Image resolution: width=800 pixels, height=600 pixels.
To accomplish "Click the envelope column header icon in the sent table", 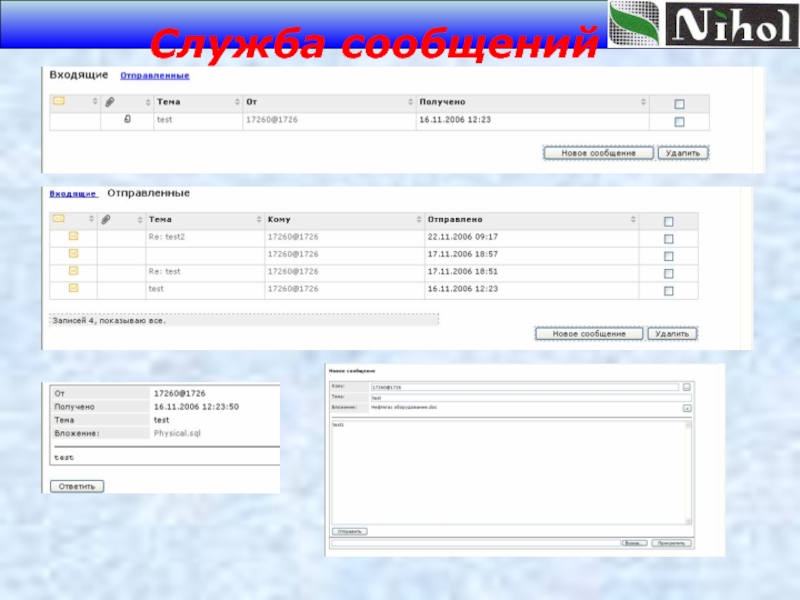I will click(58, 219).
